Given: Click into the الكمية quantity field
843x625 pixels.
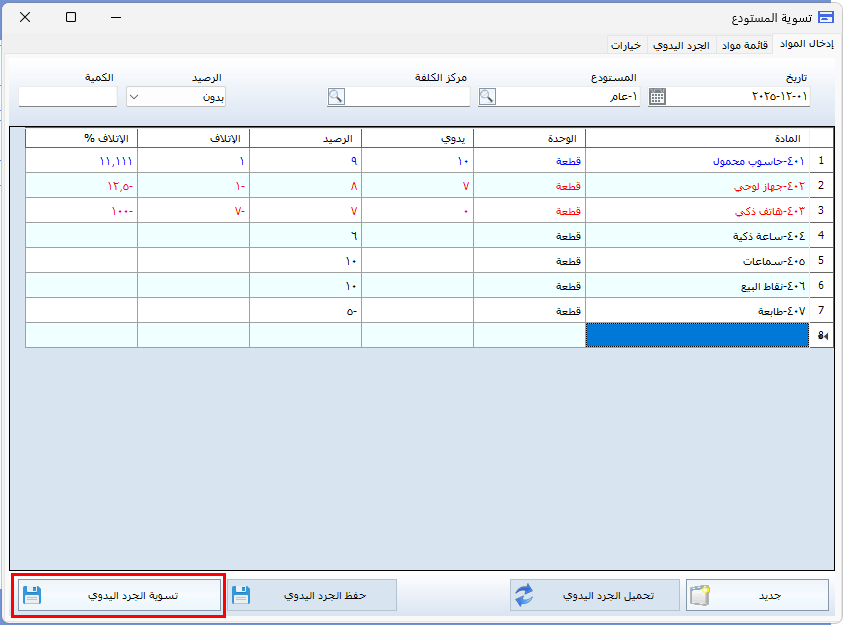Looking at the screenshot, I should click(x=68, y=97).
